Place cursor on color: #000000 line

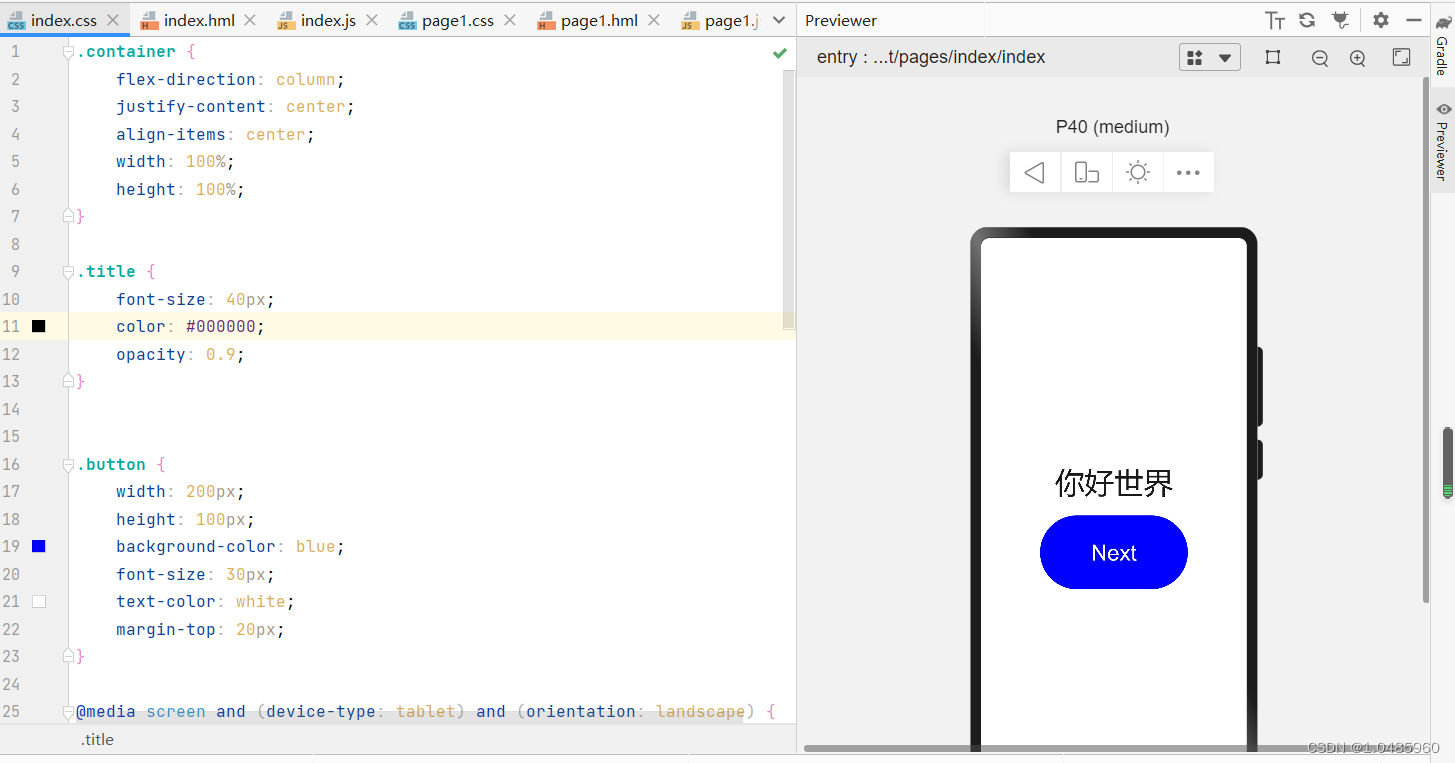190,327
